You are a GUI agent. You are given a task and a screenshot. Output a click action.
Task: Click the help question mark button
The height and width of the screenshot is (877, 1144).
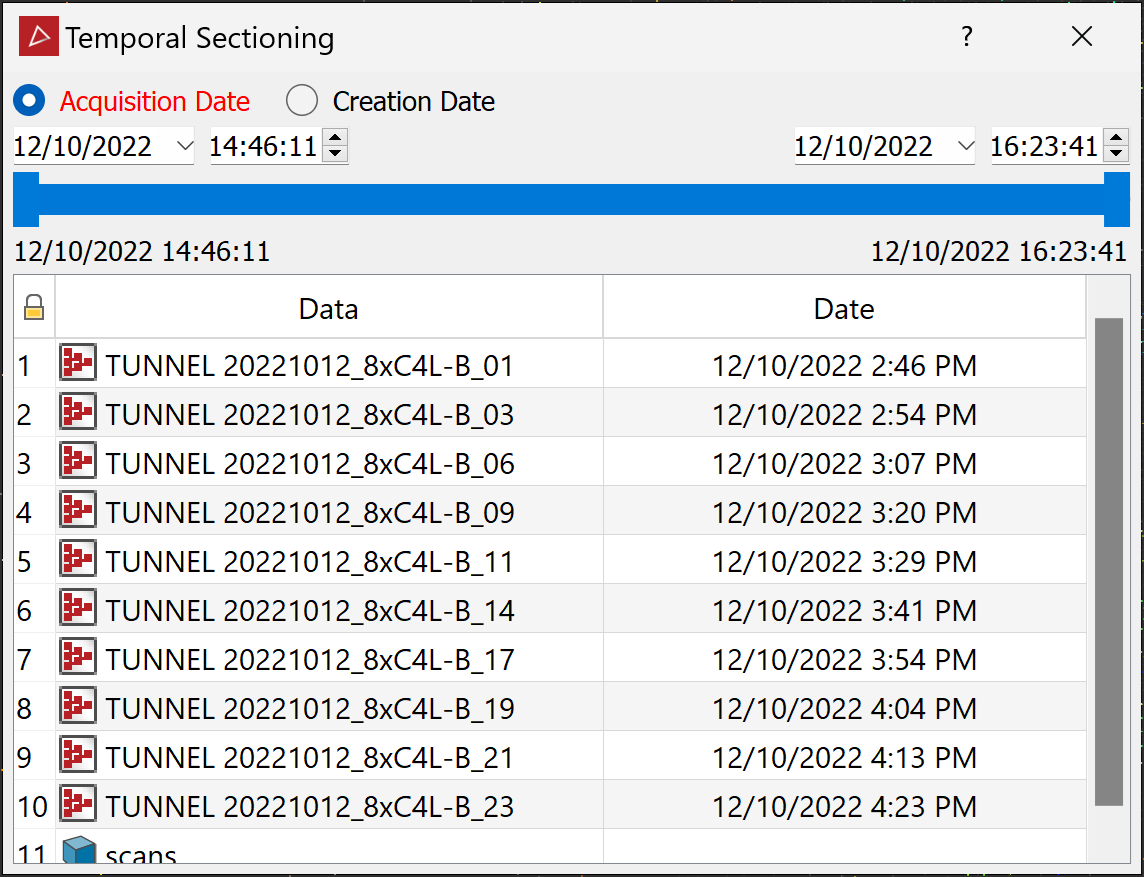pyautogui.click(x=966, y=38)
